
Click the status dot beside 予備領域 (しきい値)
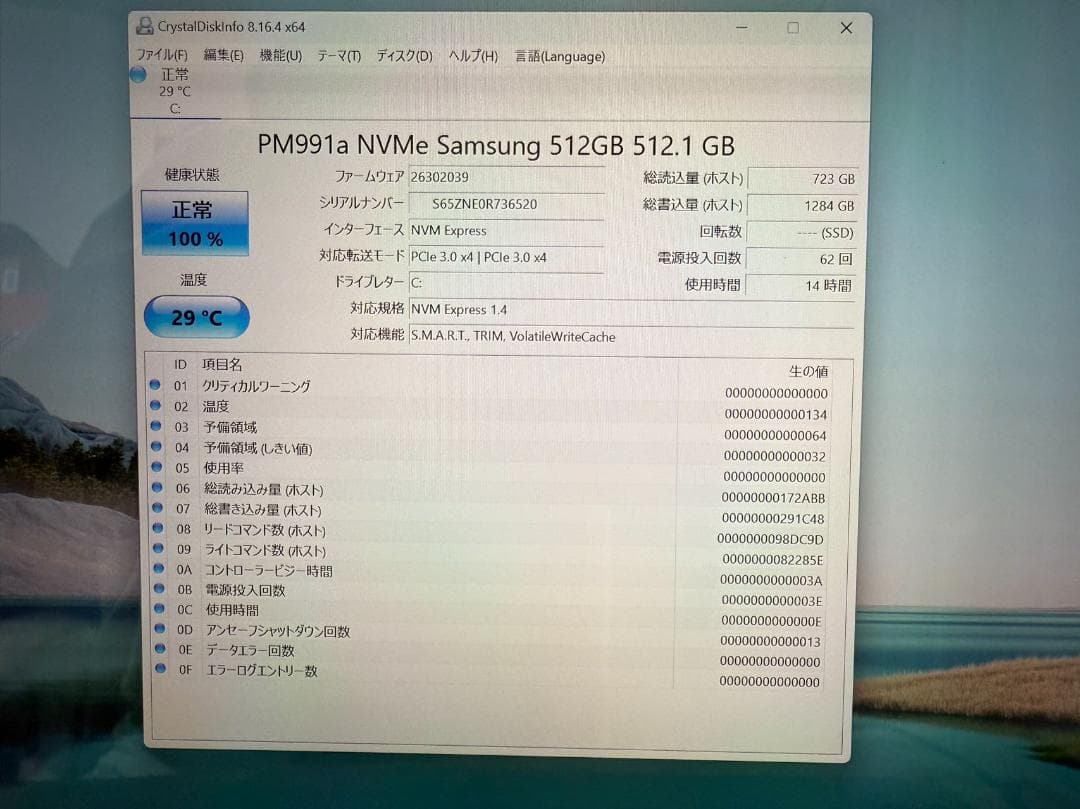point(155,447)
